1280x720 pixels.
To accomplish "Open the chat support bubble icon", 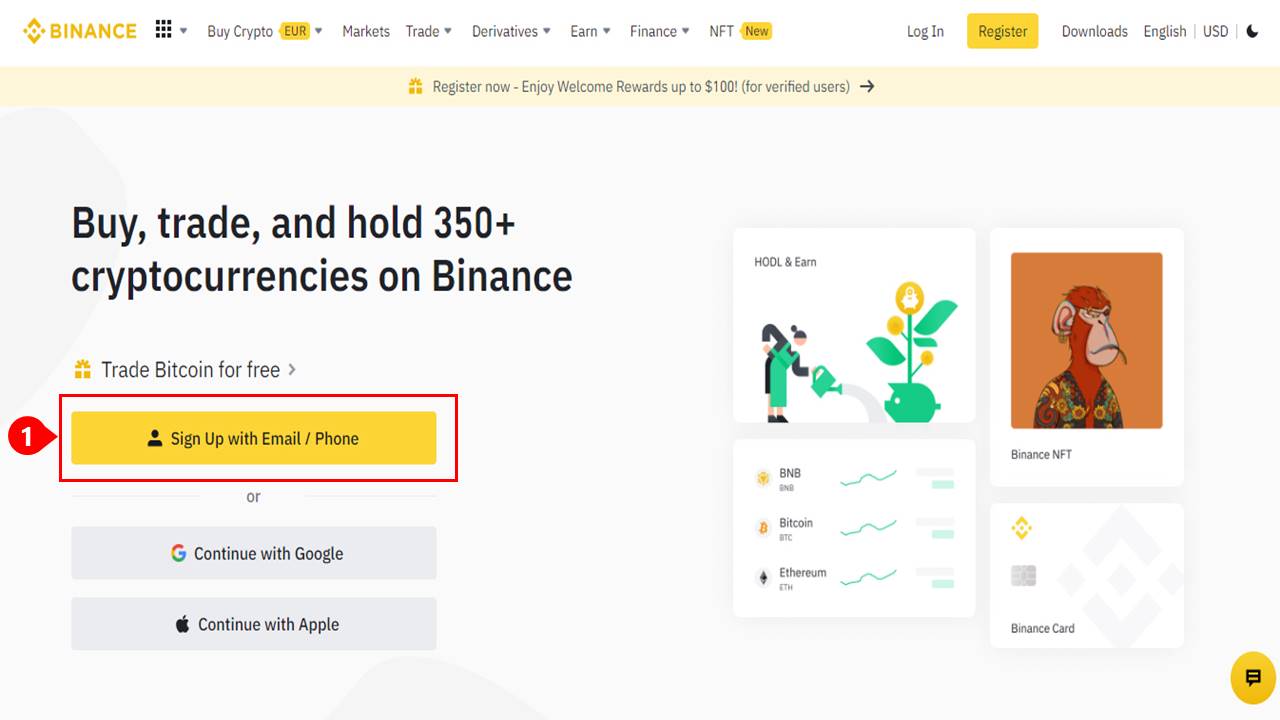I will click(x=1253, y=678).
